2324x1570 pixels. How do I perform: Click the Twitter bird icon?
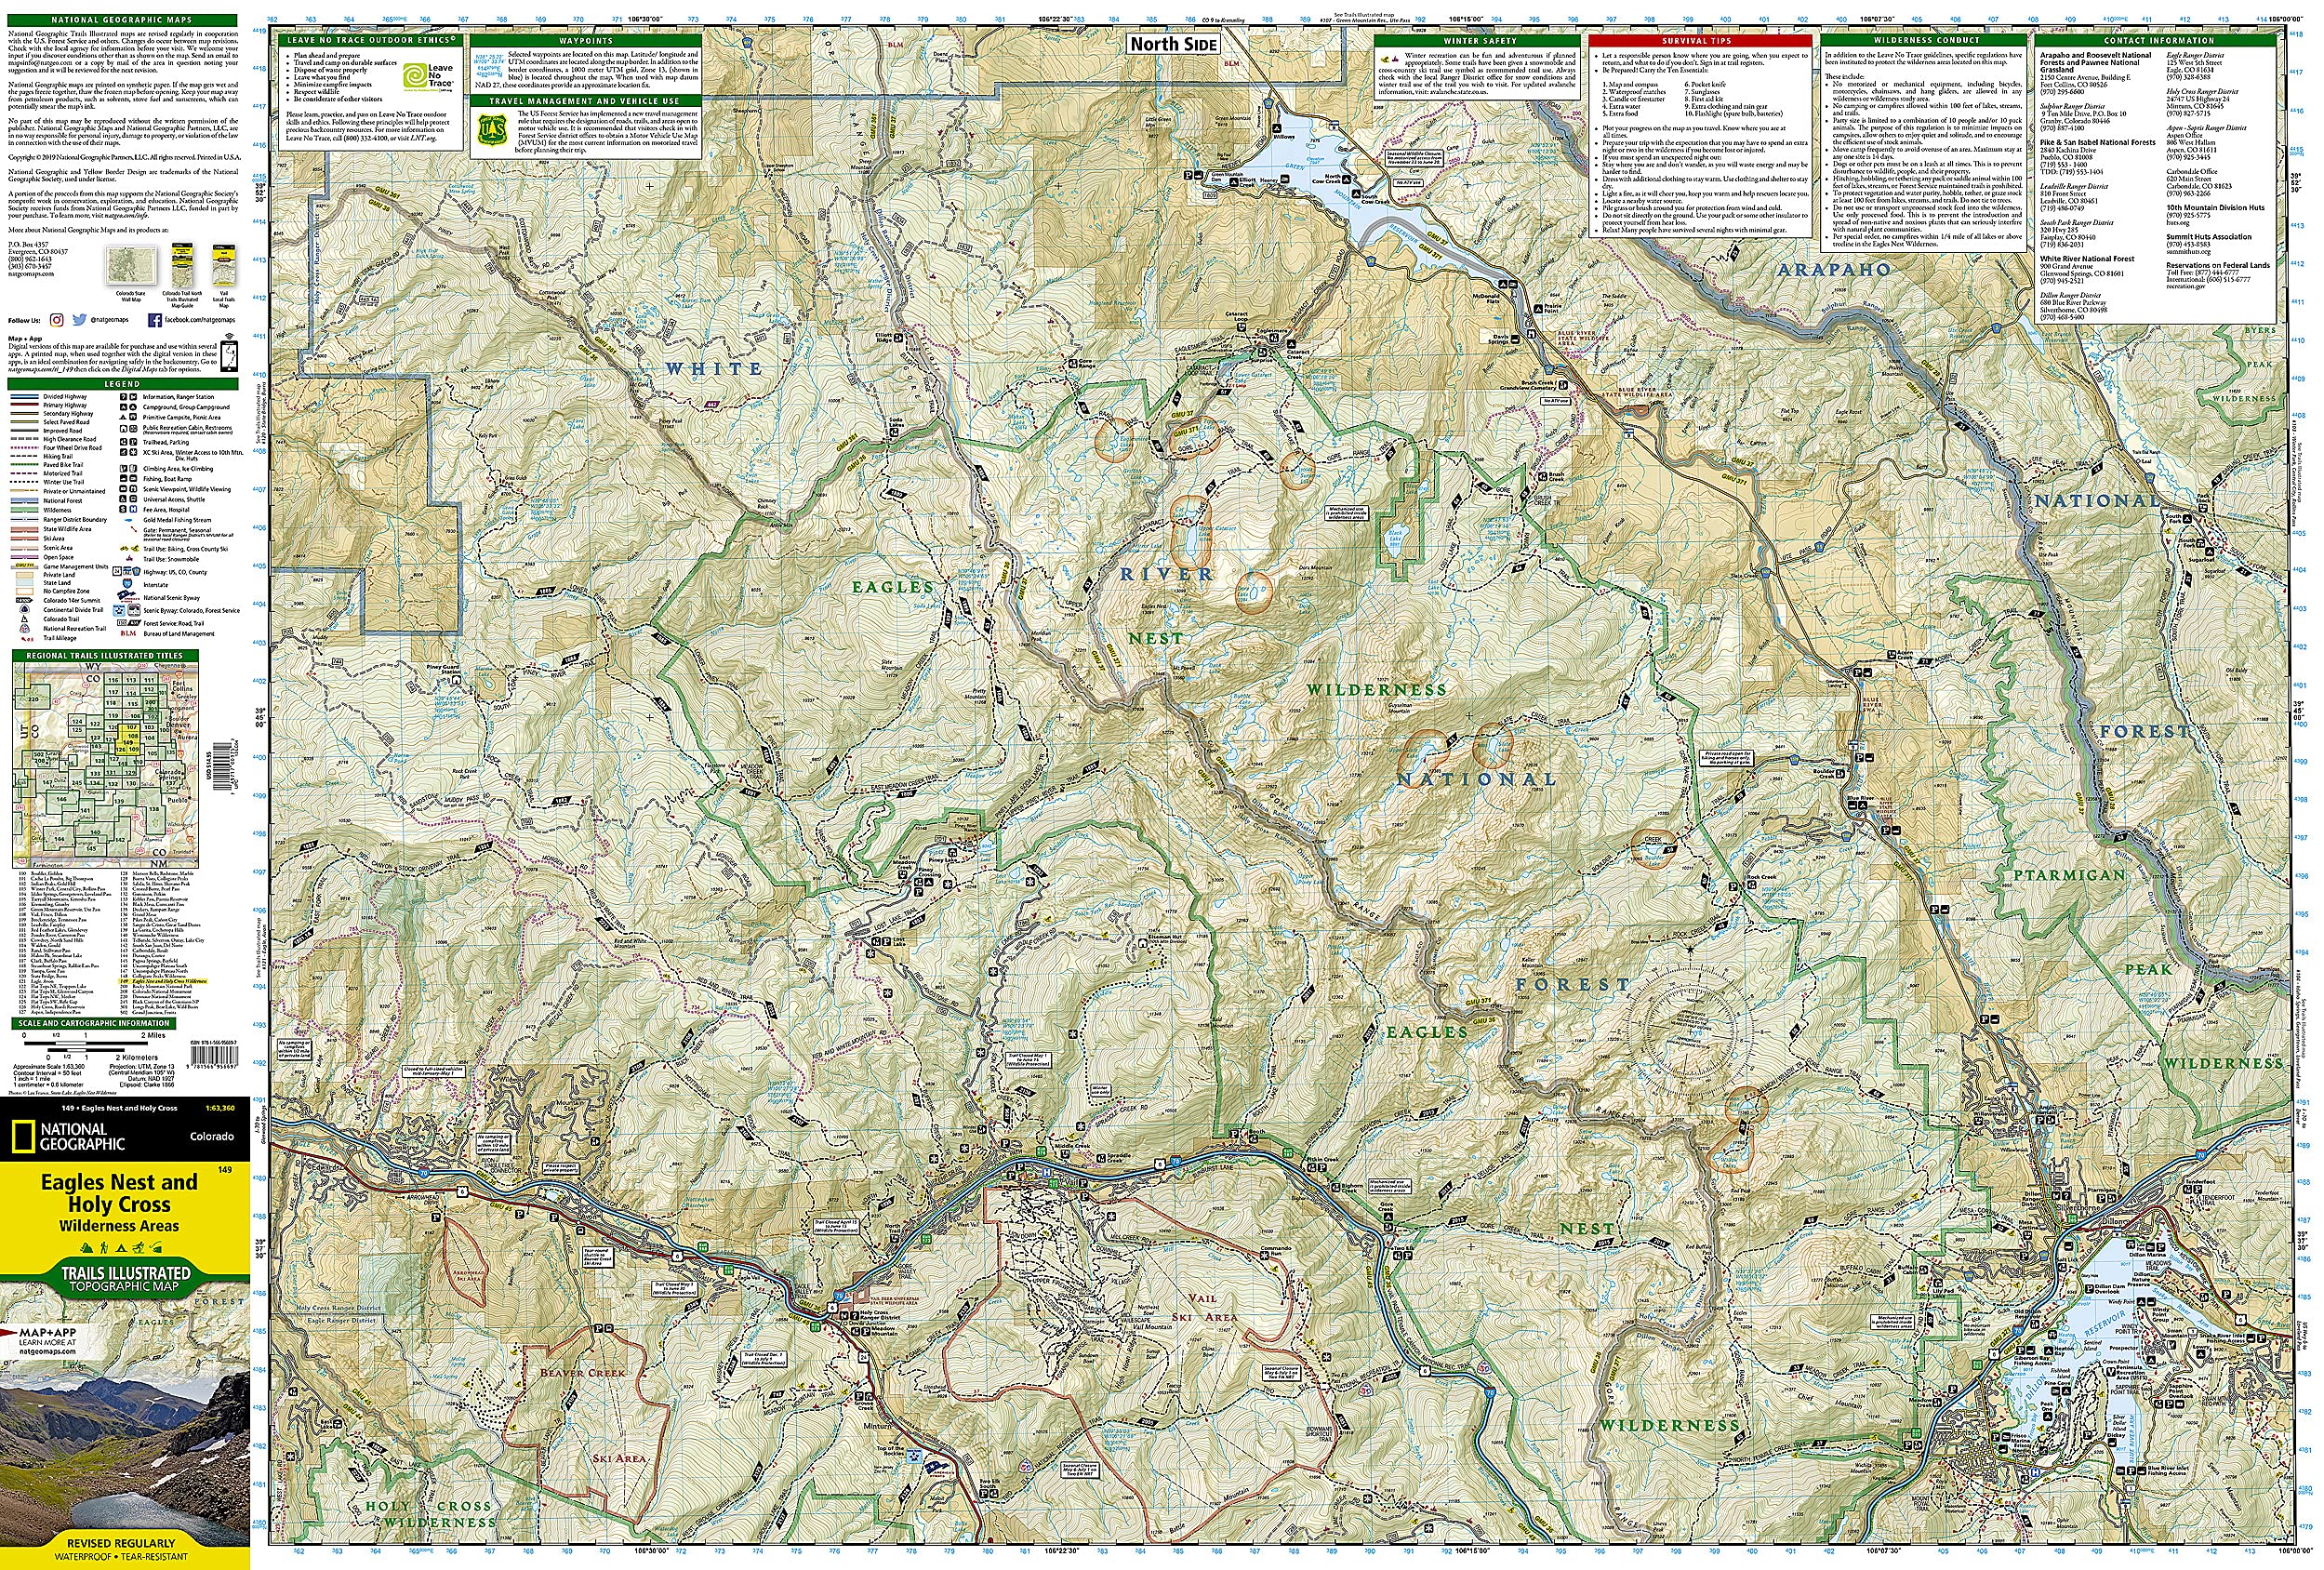(x=80, y=320)
